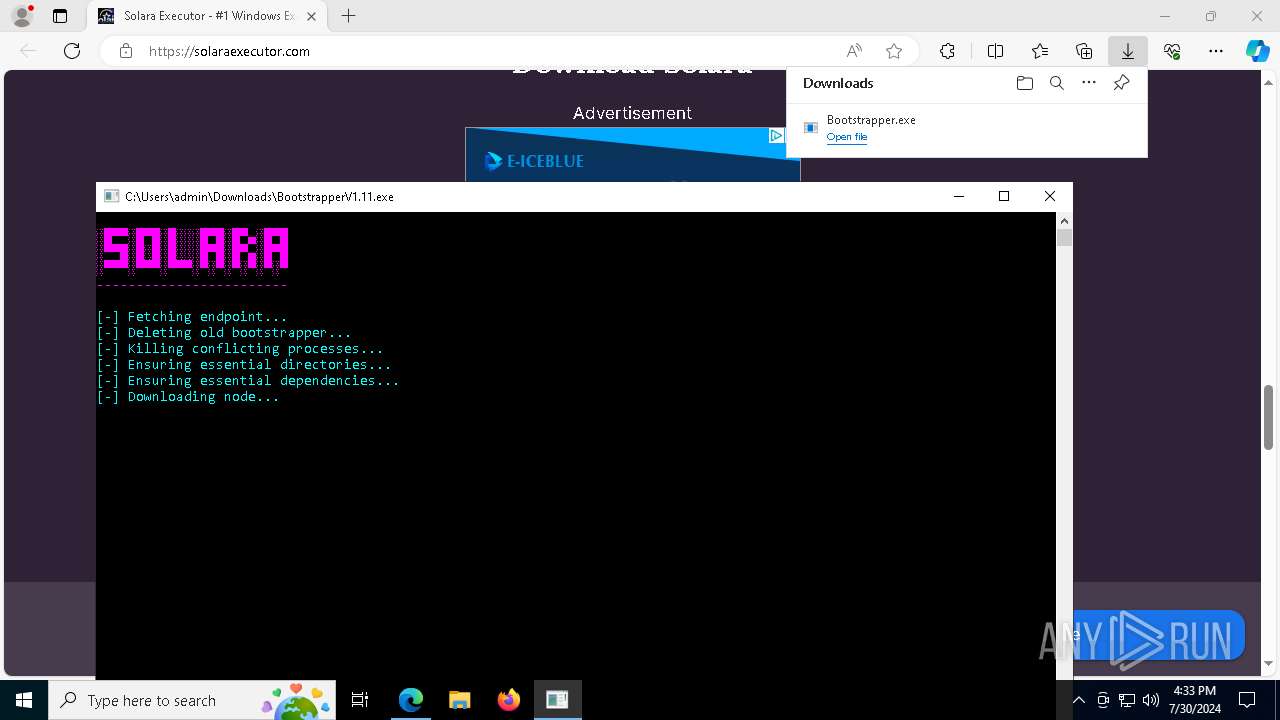The image size is (1280, 720).
Task: Select the console app taskbar button
Action: 557,700
